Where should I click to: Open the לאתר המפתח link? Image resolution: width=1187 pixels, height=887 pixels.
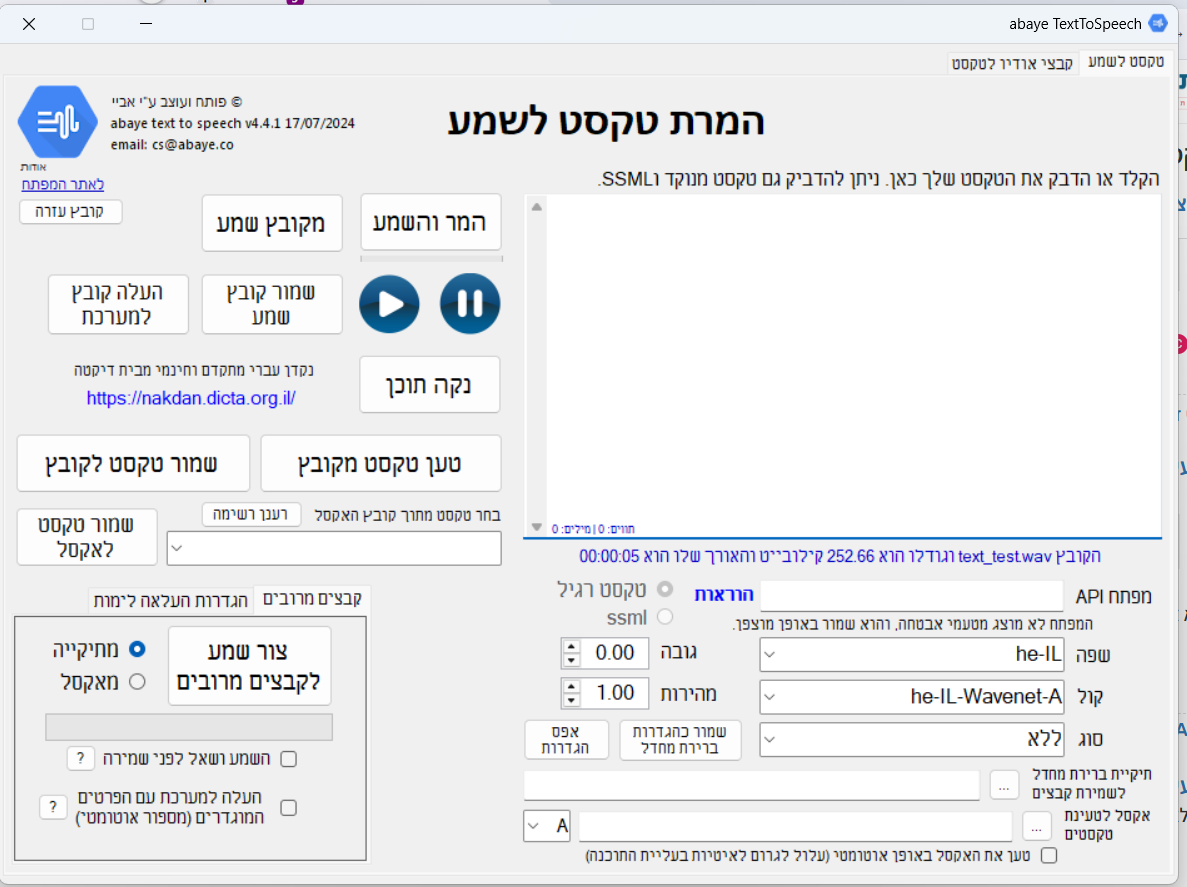63,185
